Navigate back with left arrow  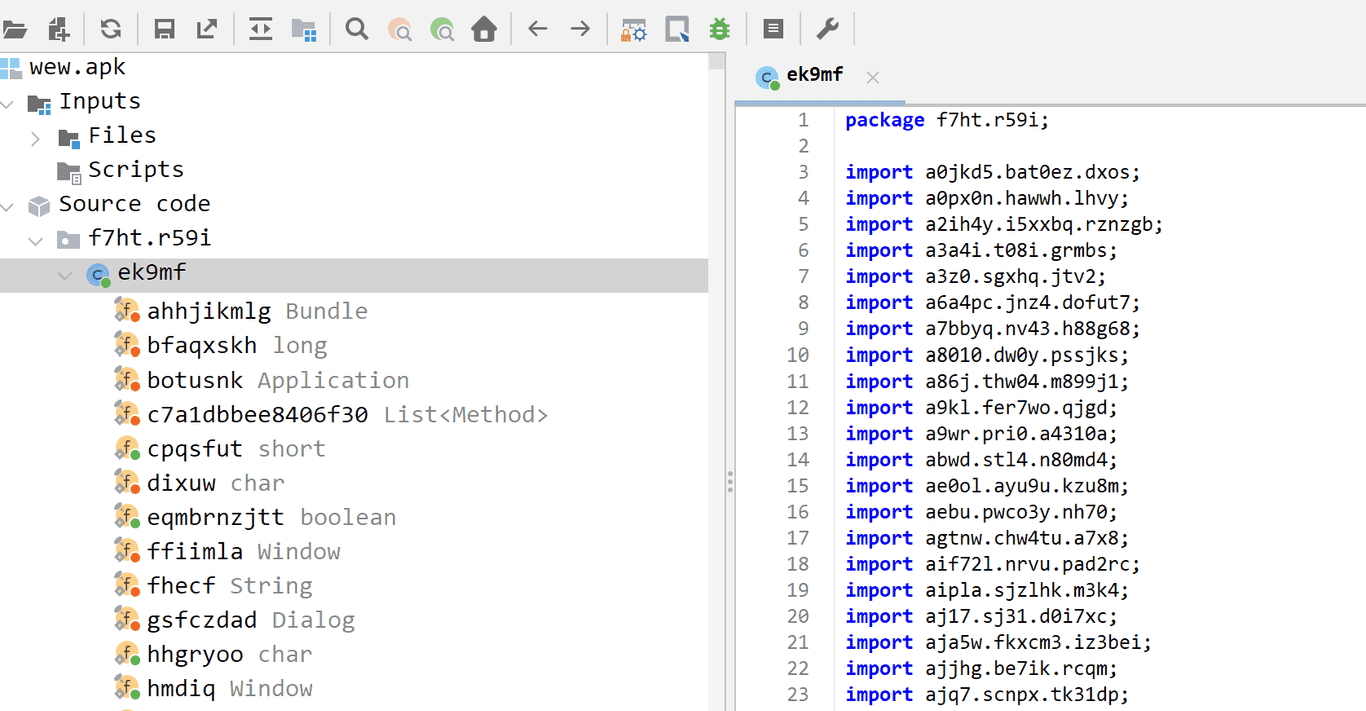pos(538,29)
